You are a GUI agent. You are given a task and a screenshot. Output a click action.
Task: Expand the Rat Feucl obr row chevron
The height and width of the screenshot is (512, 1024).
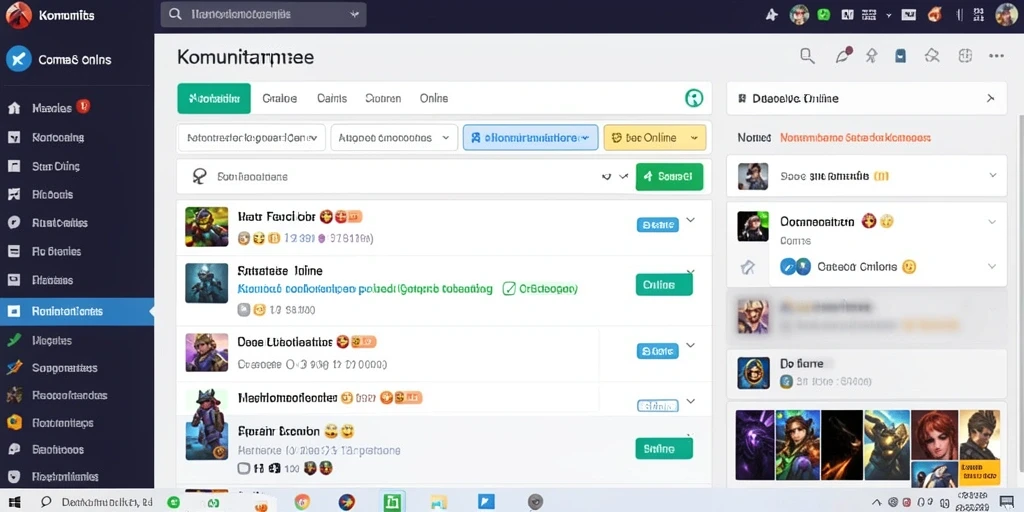point(690,220)
